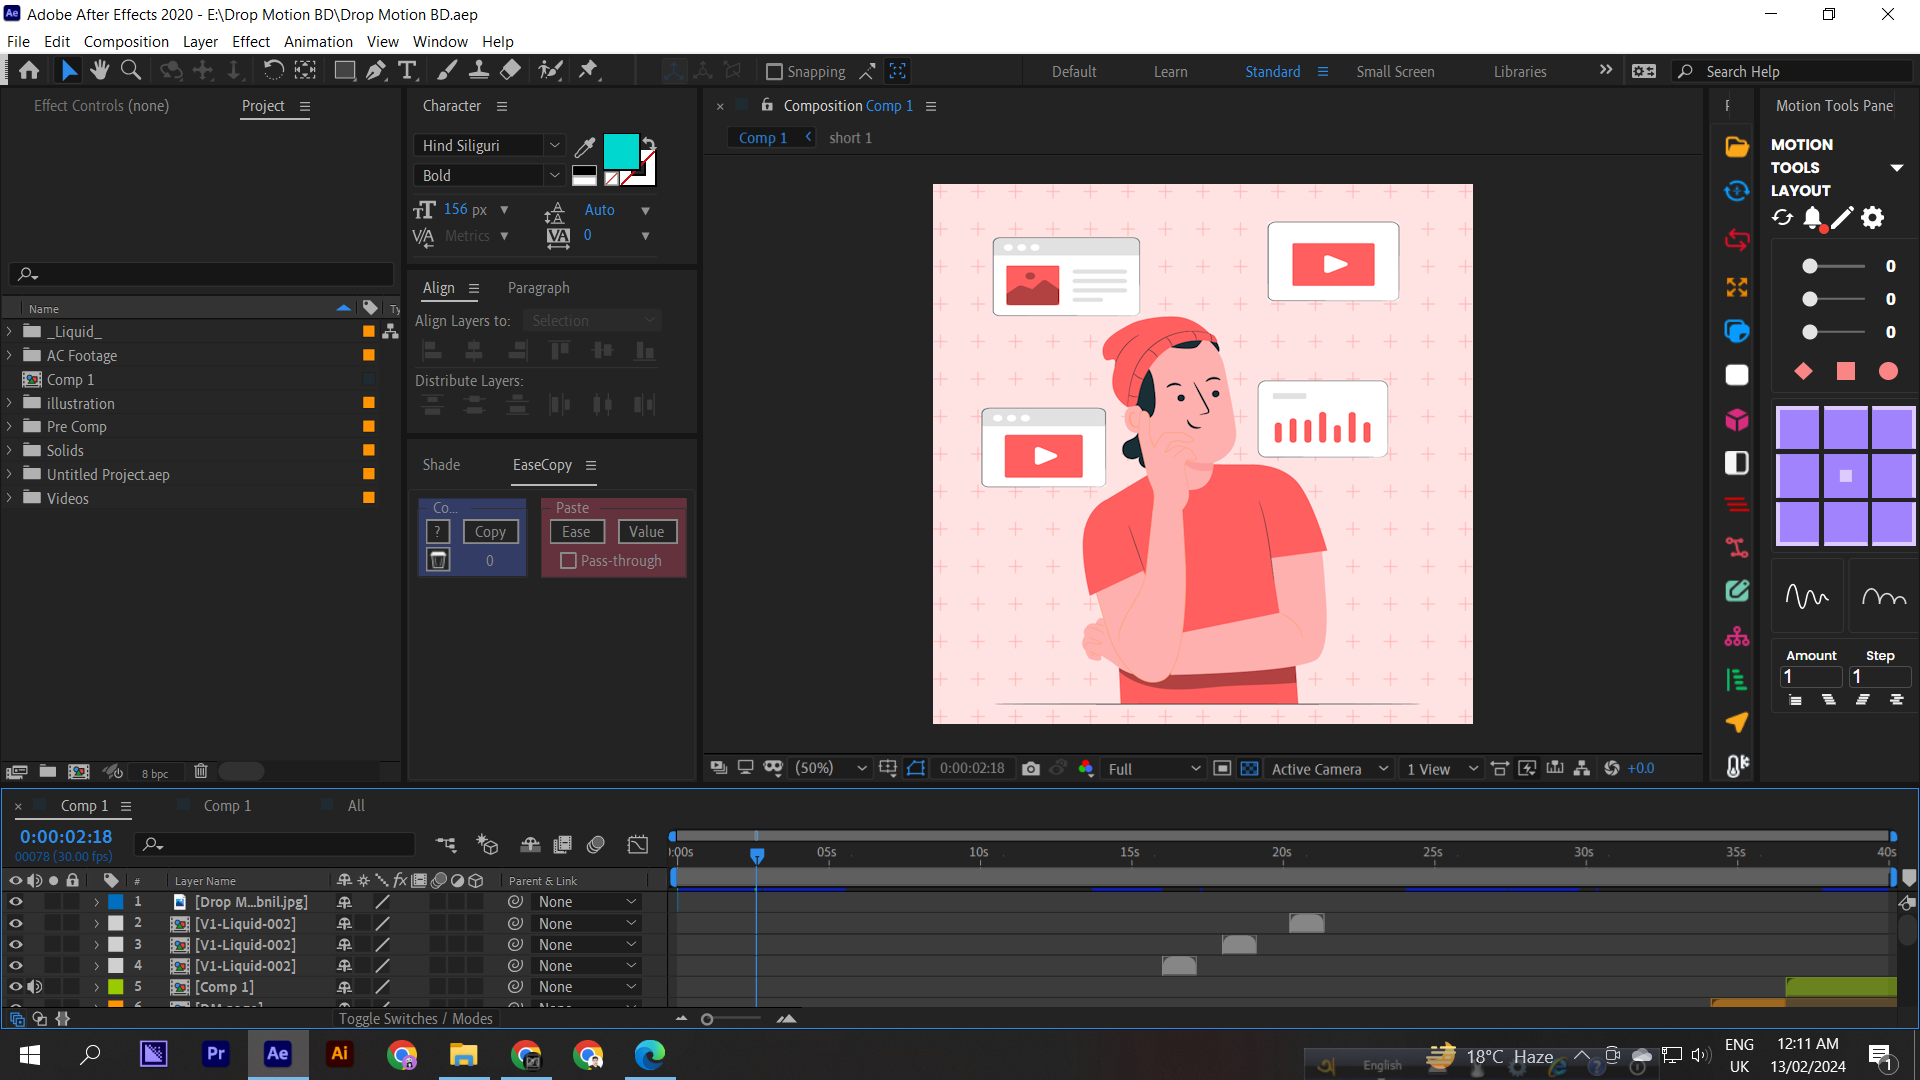This screenshot has width=1920, height=1080.
Task: Select the Rotation tool
Action: 273,70
